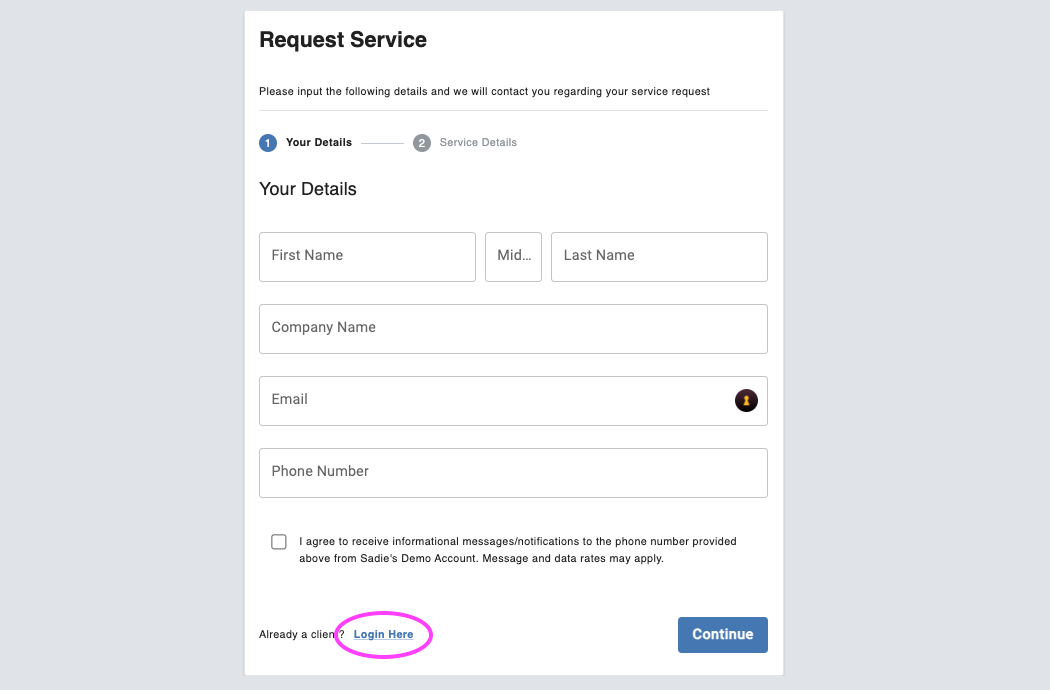
Task: Click the Middle name input field
Action: [x=513, y=257]
